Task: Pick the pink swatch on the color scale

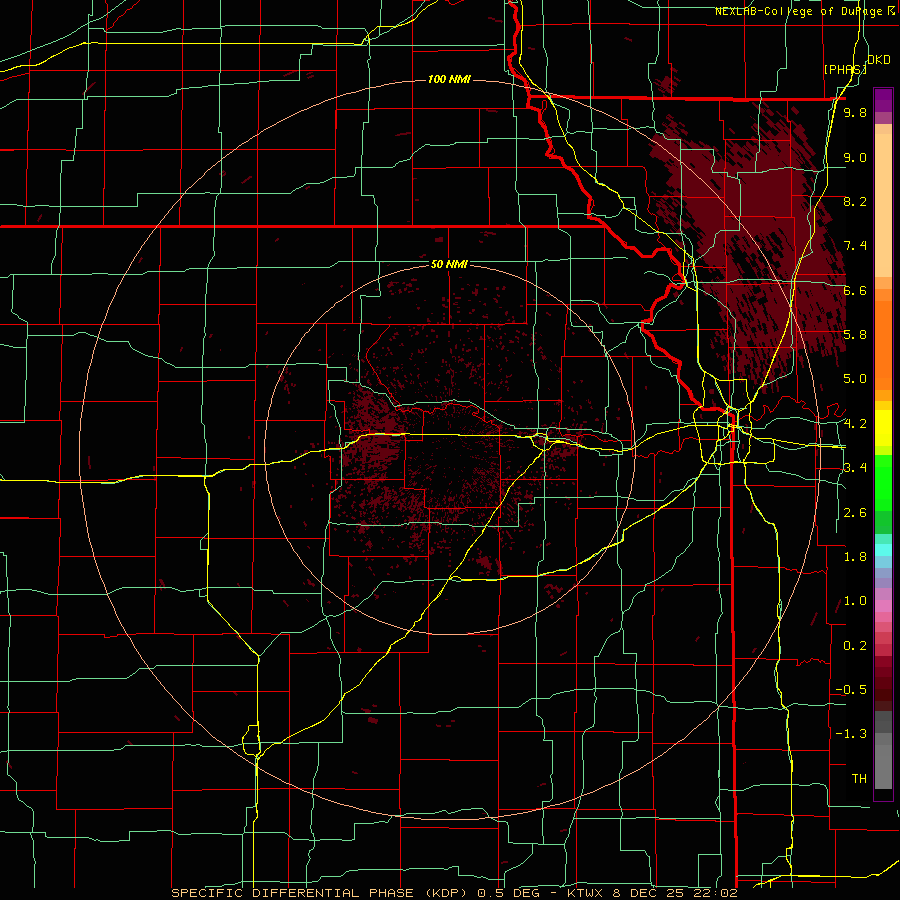Action: click(883, 606)
